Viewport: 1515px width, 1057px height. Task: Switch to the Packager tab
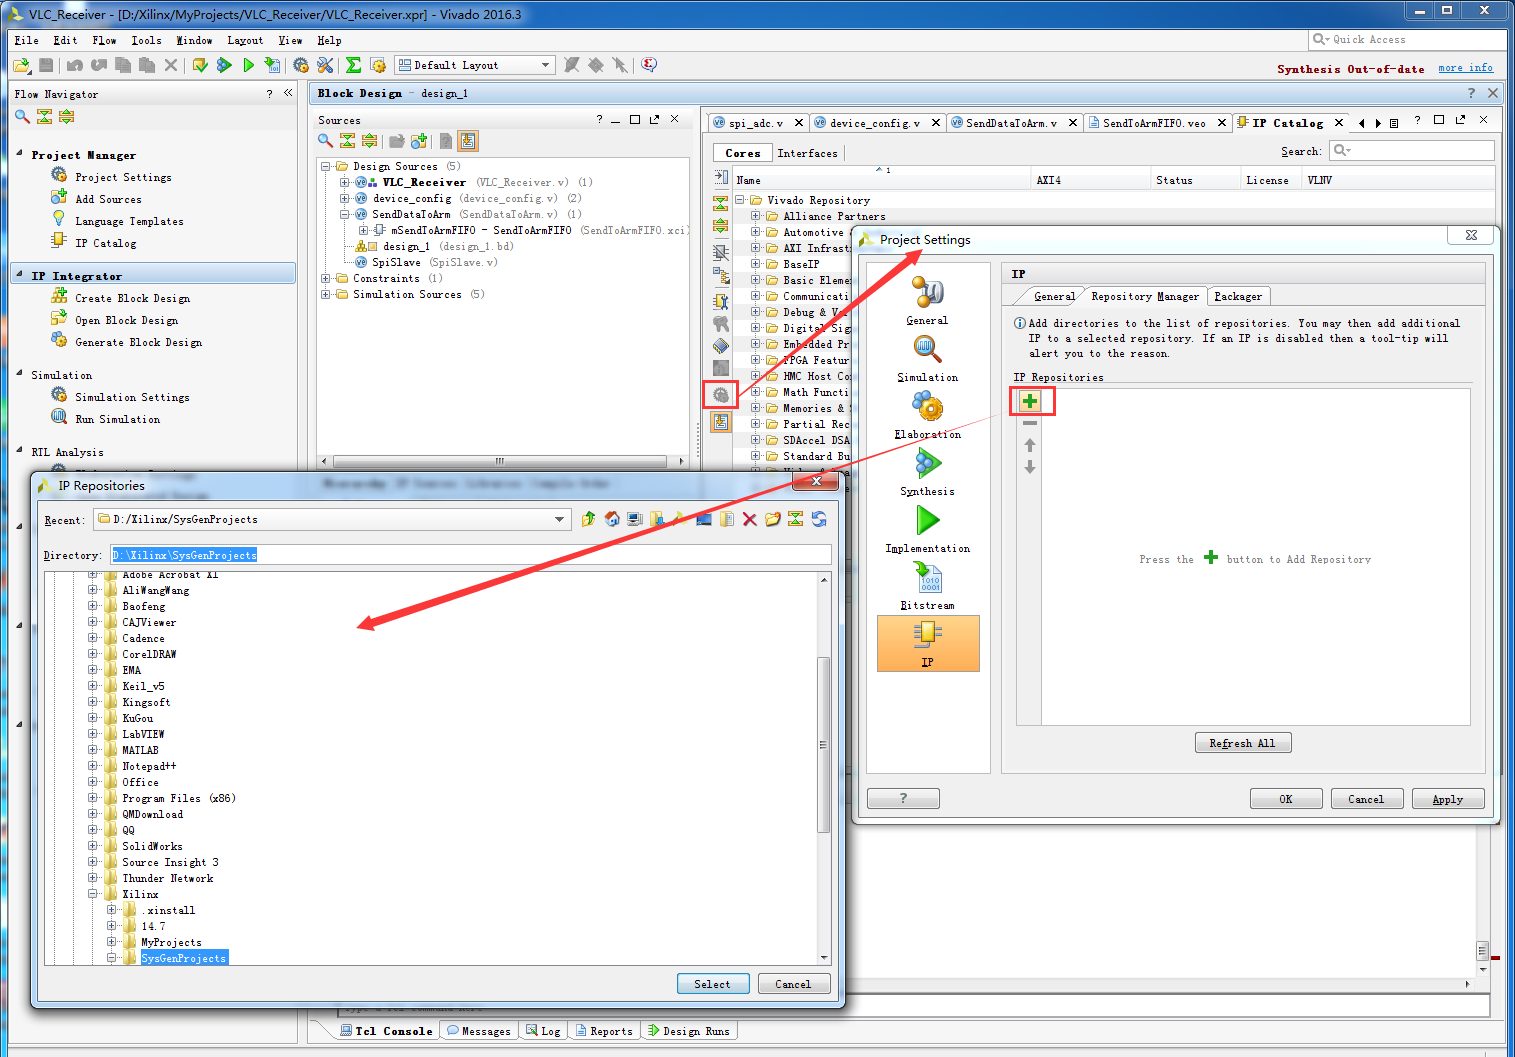(x=1237, y=296)
